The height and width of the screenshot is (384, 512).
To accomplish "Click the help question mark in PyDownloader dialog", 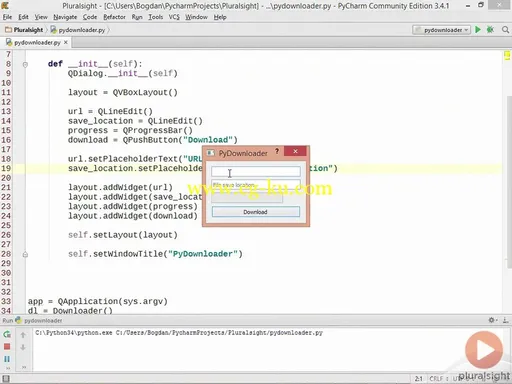I will [x=277, y=152].
